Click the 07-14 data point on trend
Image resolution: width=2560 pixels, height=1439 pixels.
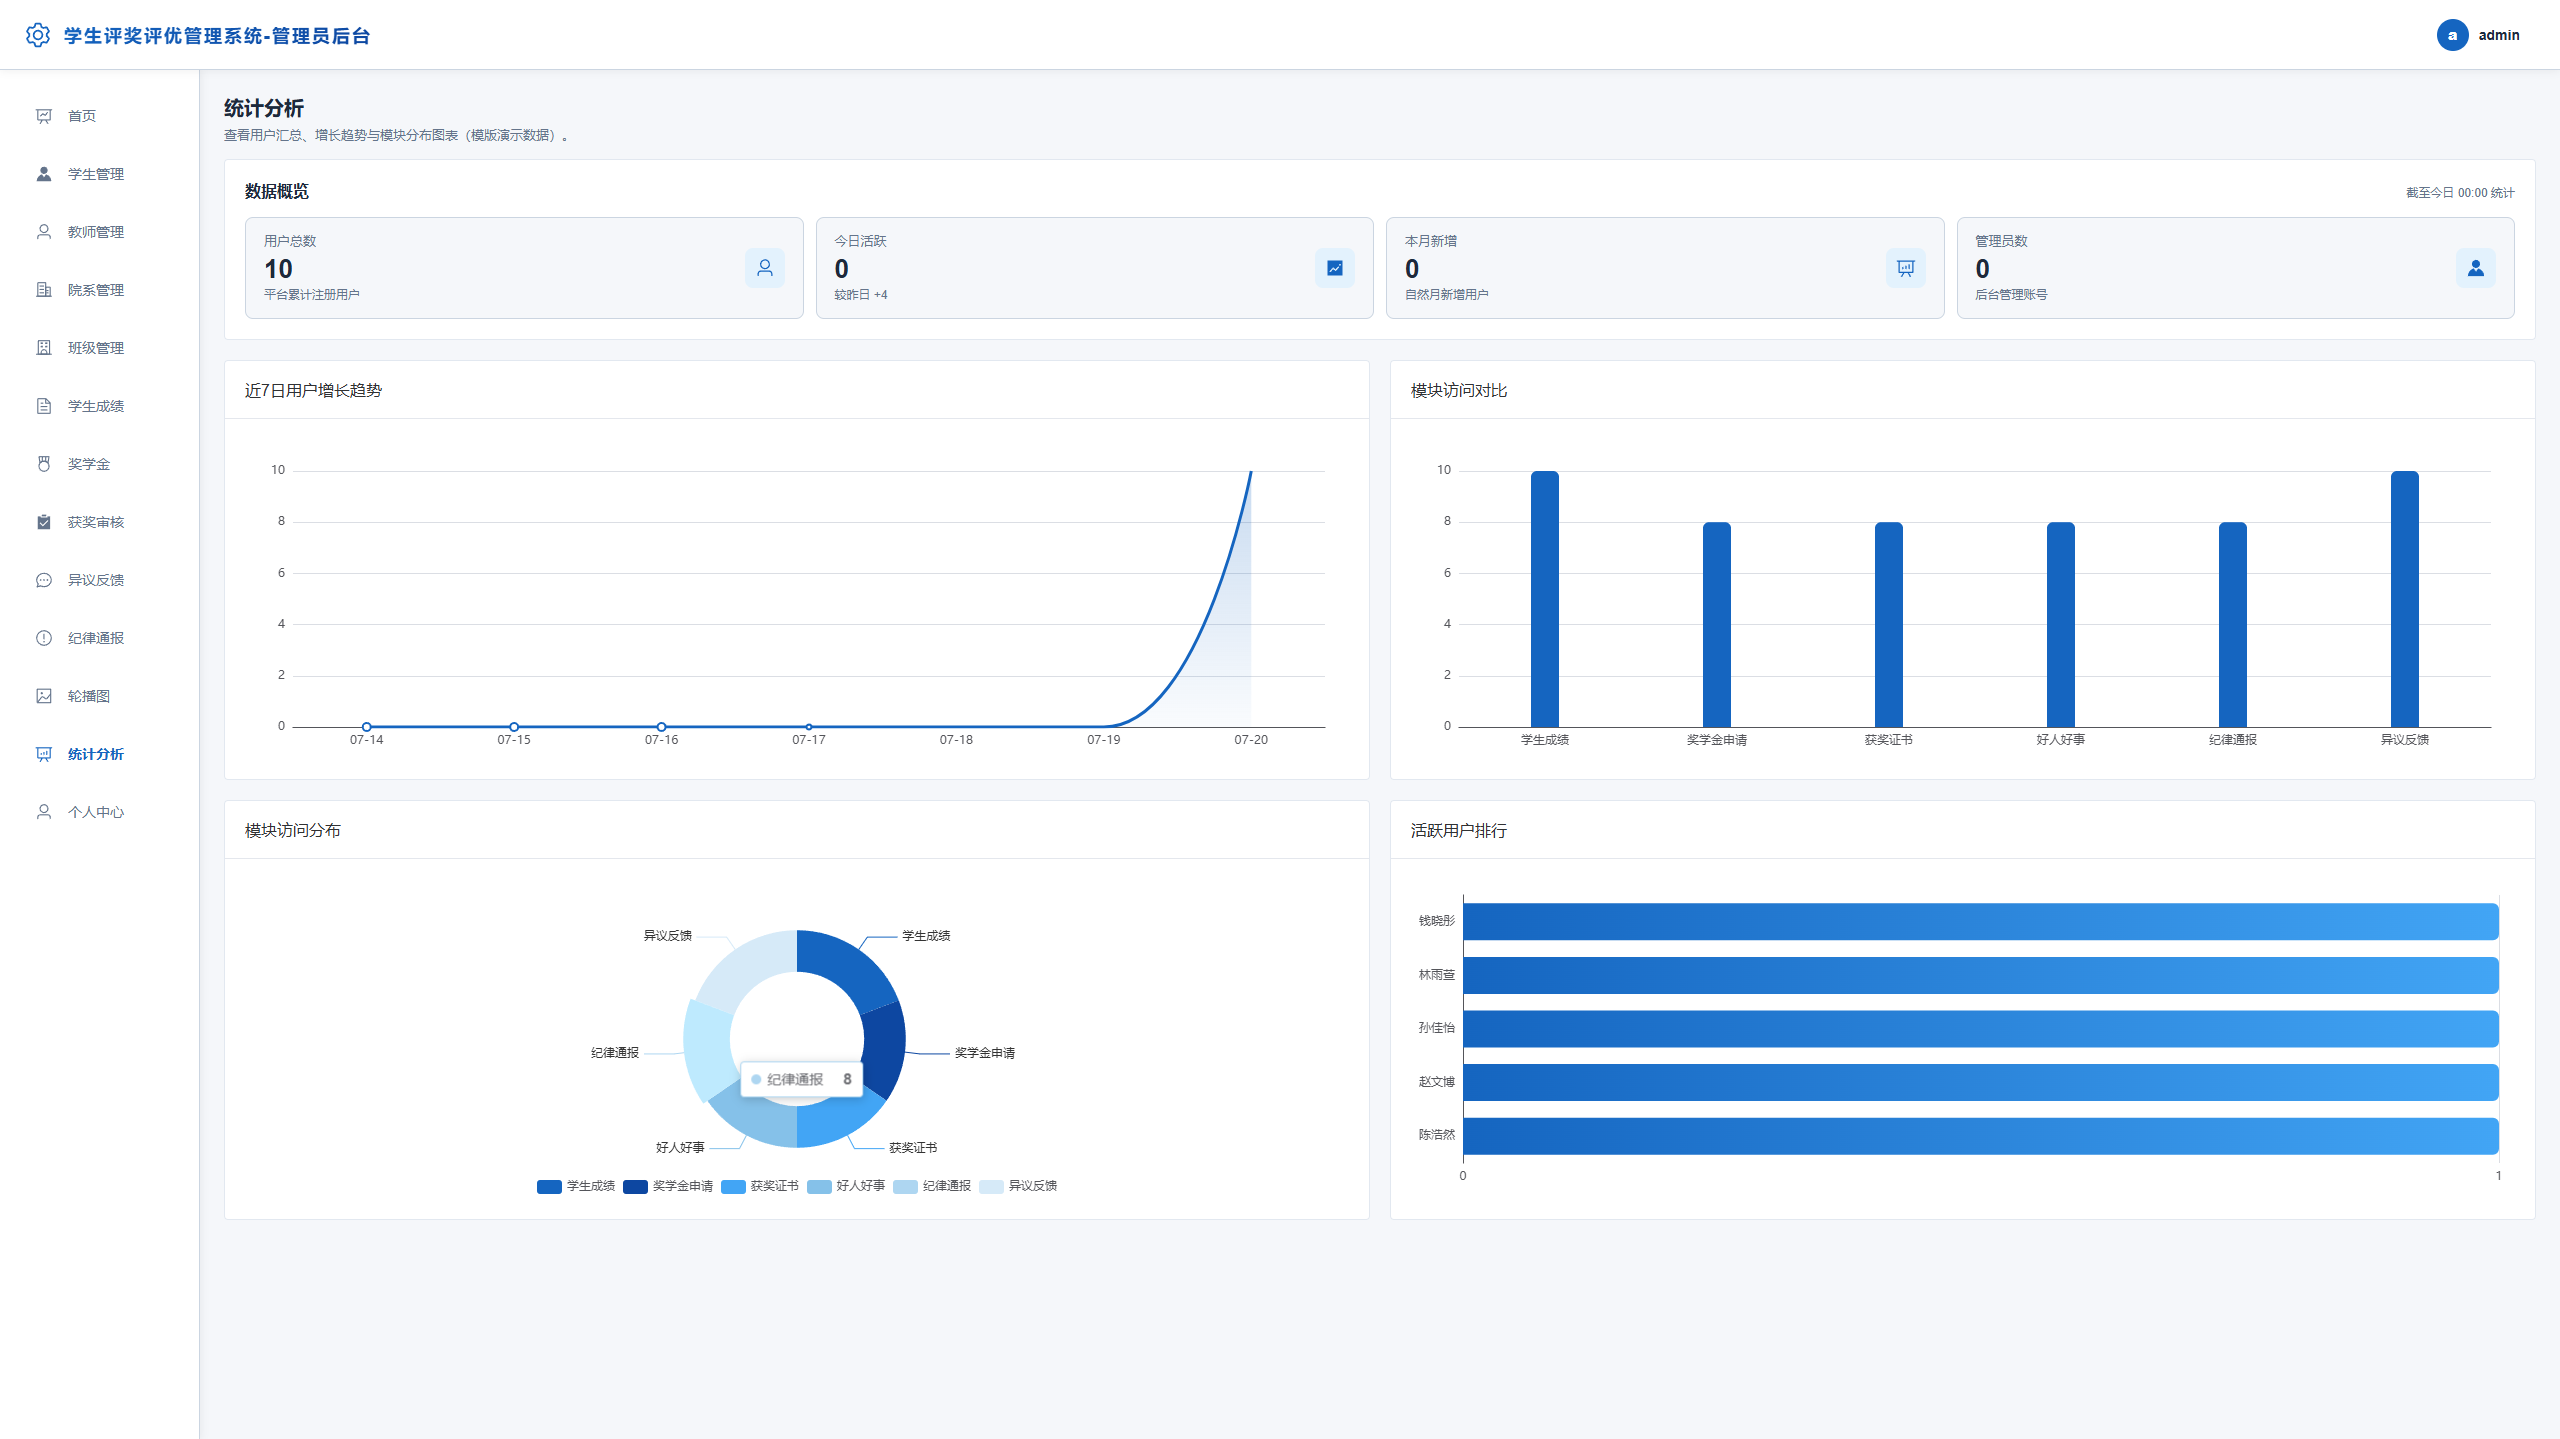[367, 727]
